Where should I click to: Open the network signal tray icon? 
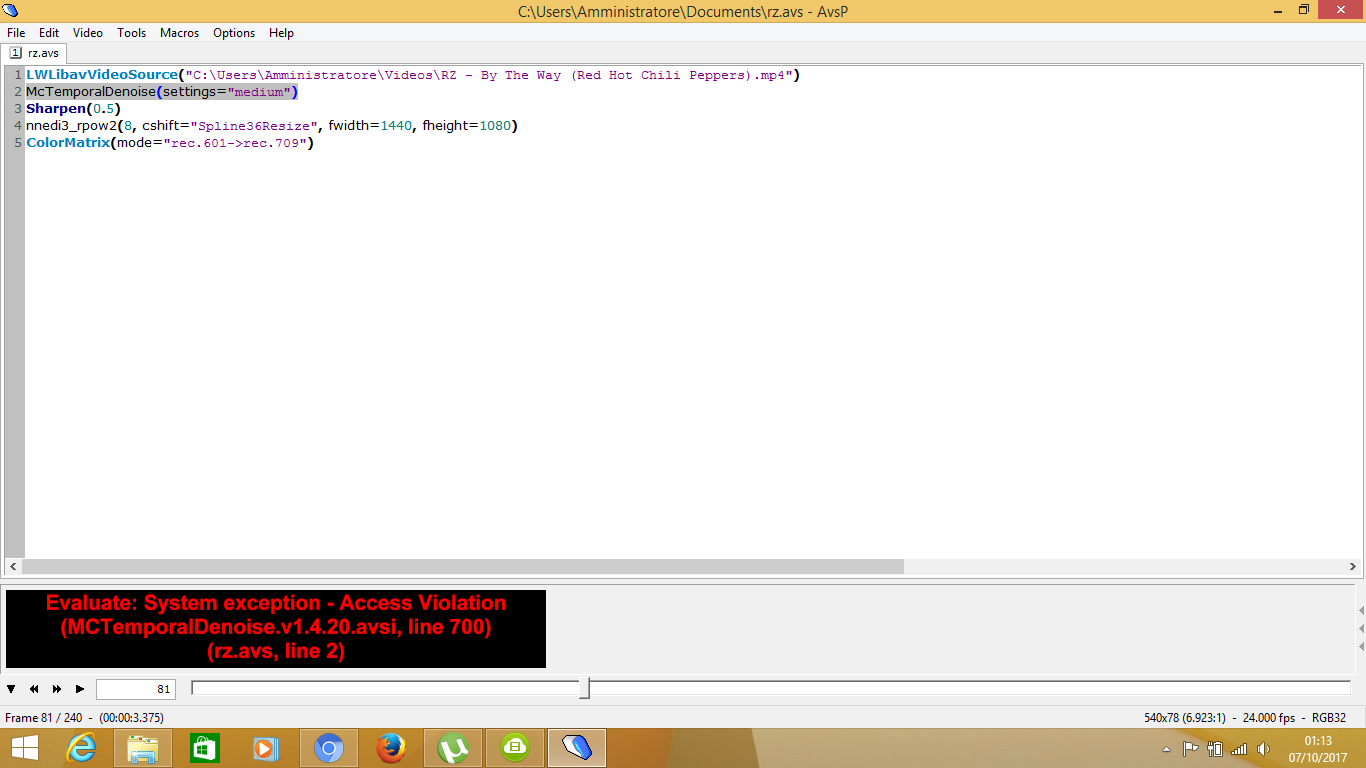point(1239,749)
